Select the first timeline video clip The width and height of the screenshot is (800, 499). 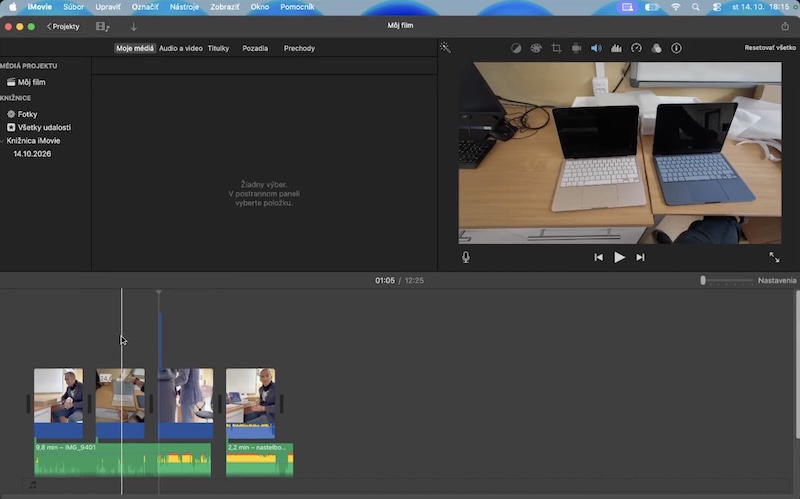[58, 403]
